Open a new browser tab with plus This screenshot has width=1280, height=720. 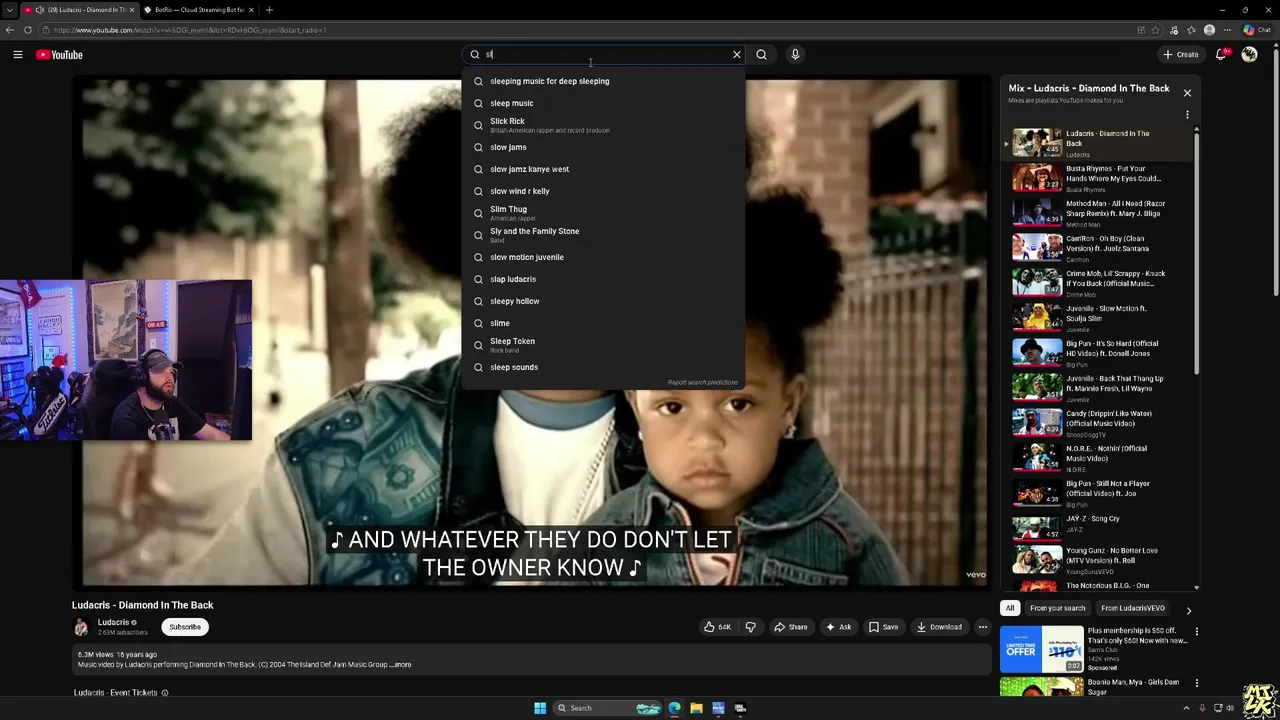pos(269,10)
